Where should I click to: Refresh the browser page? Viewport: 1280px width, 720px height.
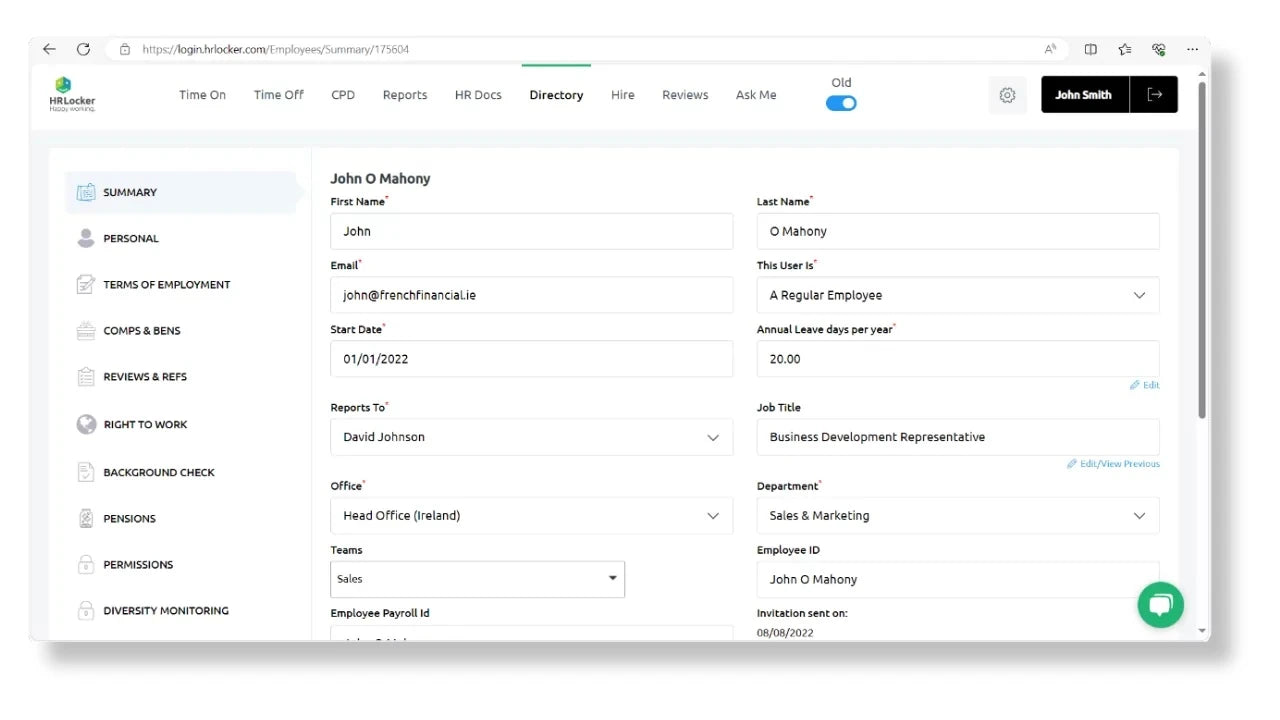[x=83, y=49]
